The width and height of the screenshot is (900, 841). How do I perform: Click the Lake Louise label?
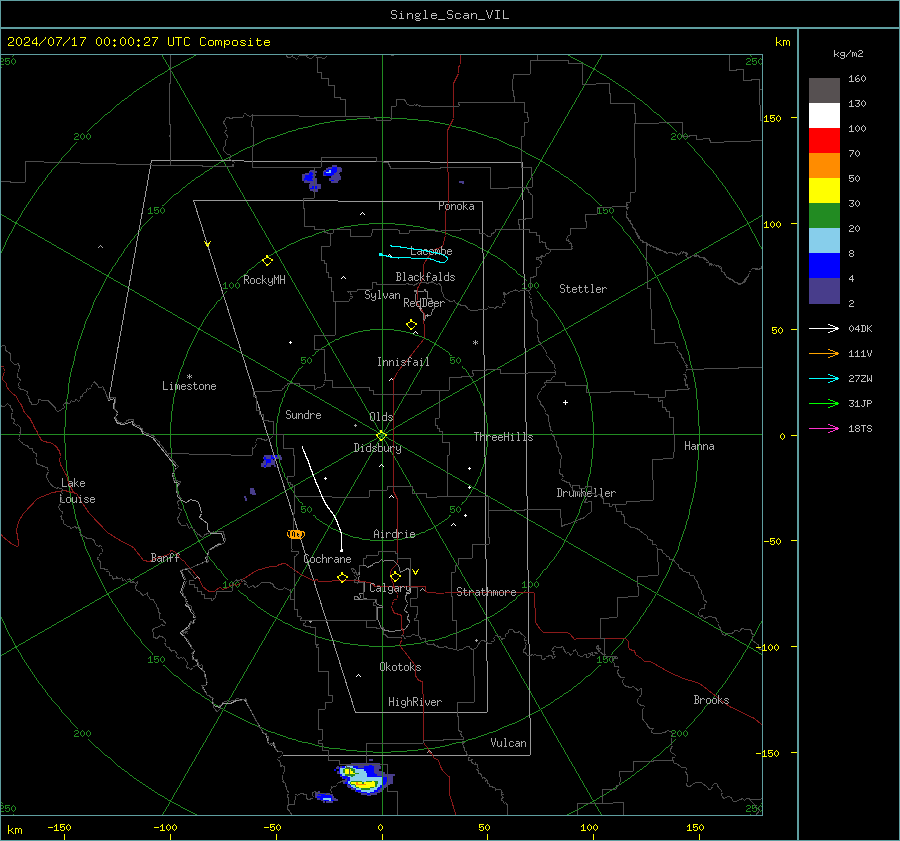point(77,491)
